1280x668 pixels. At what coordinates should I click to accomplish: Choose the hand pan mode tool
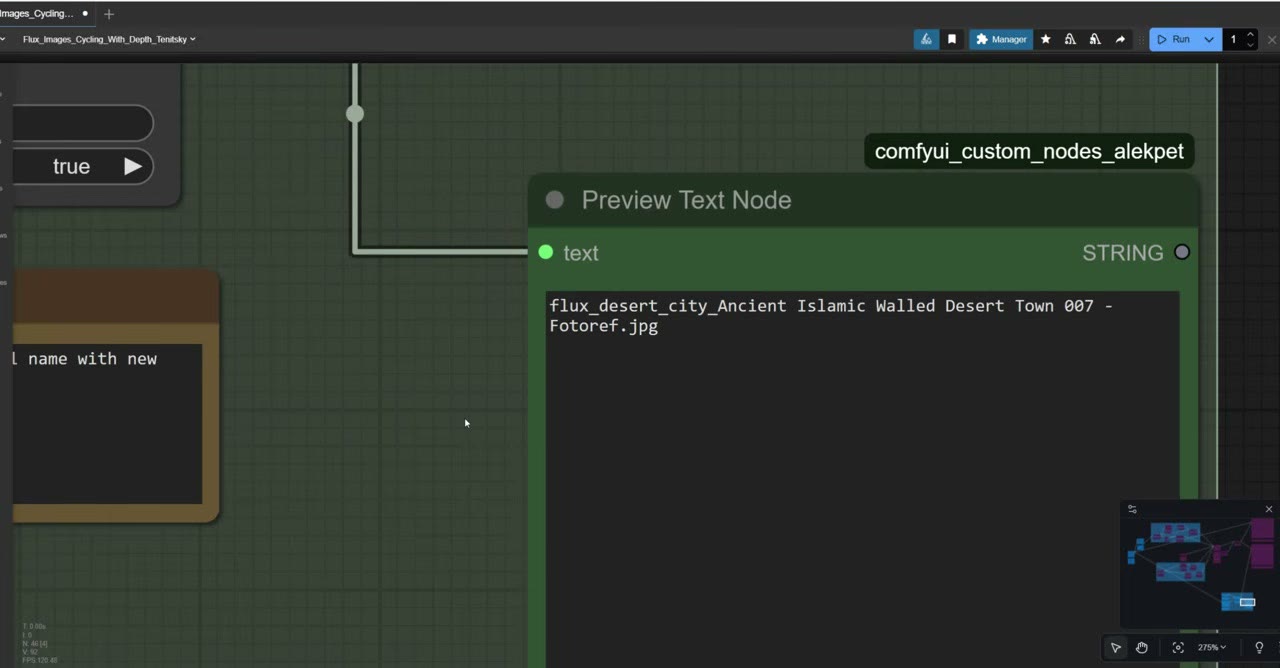click(x=1141, y=647)
